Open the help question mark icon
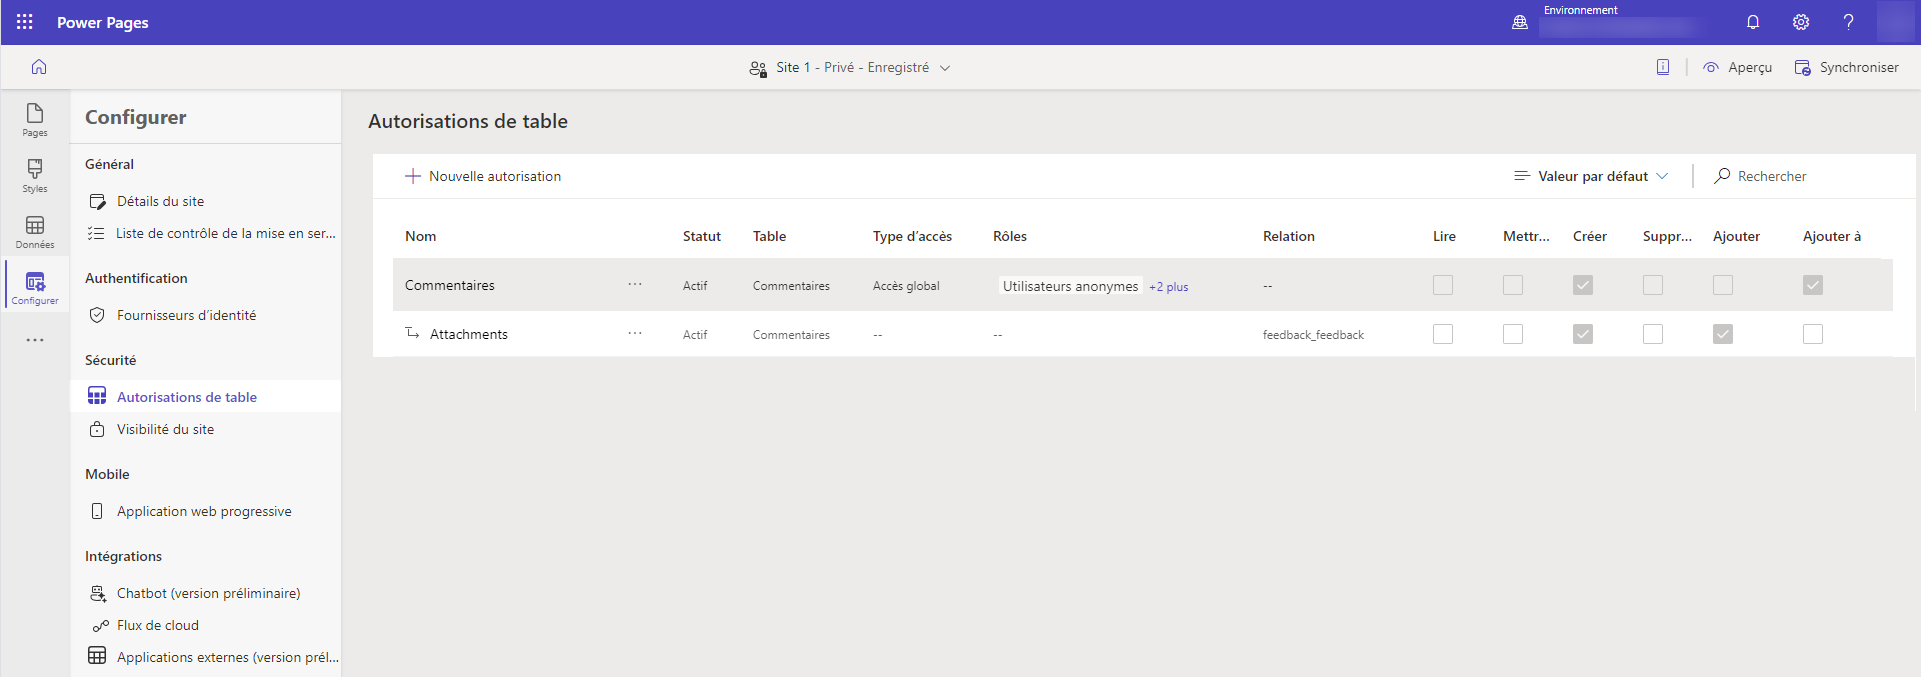The height and width of the screenshot is (677, 1921). (x=1849, y=22)
